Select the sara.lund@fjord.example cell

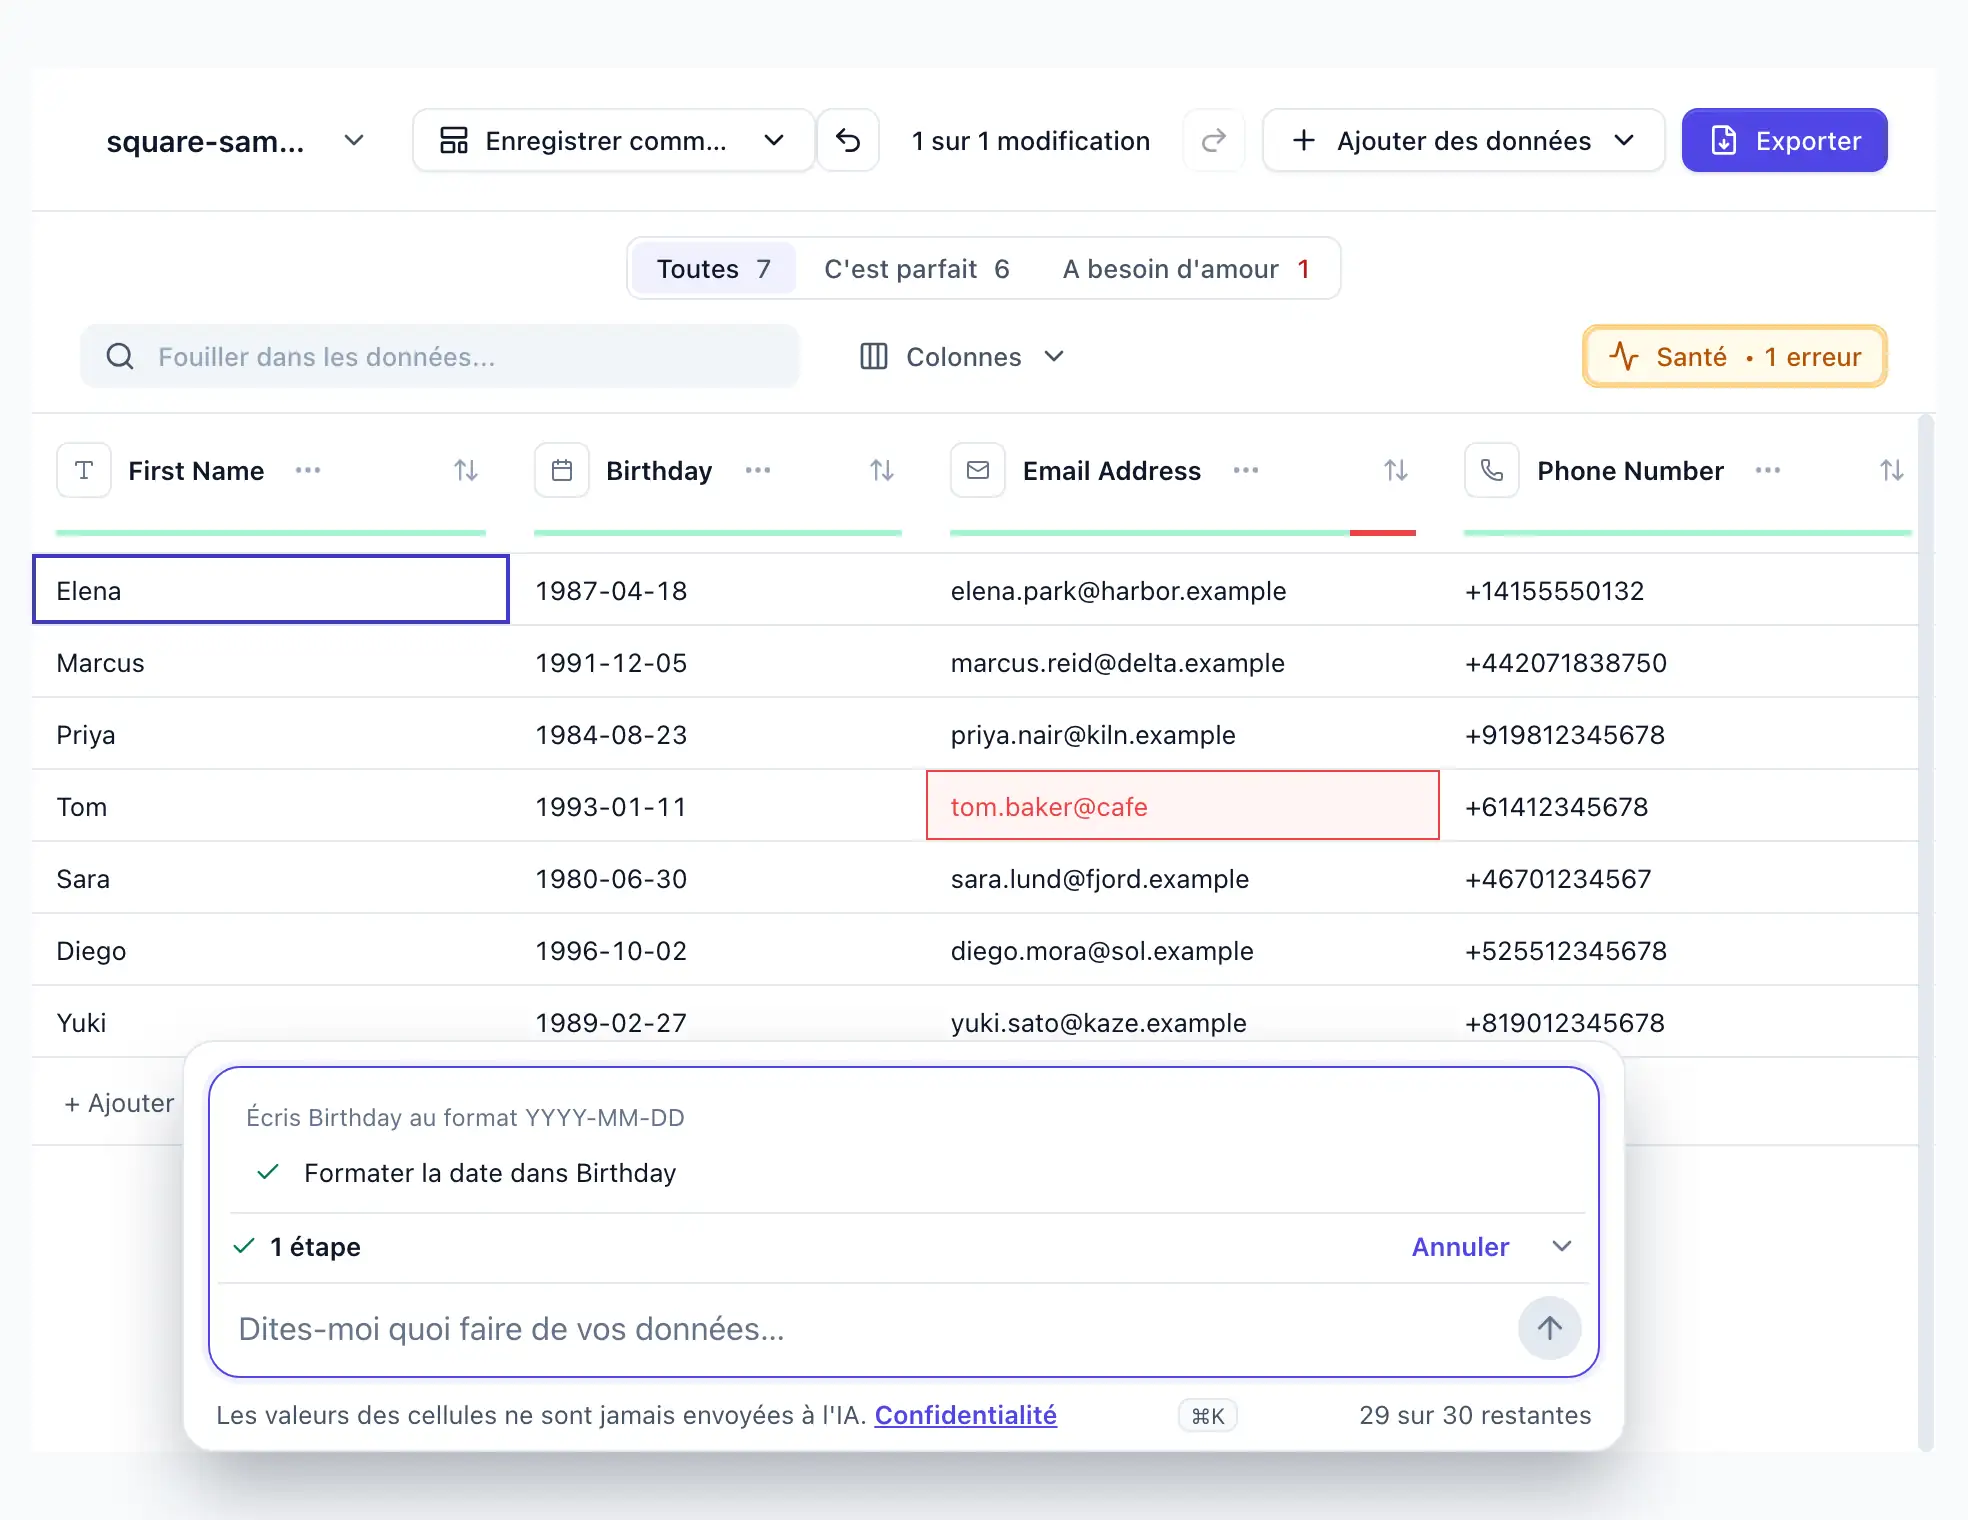[1182, 878]
